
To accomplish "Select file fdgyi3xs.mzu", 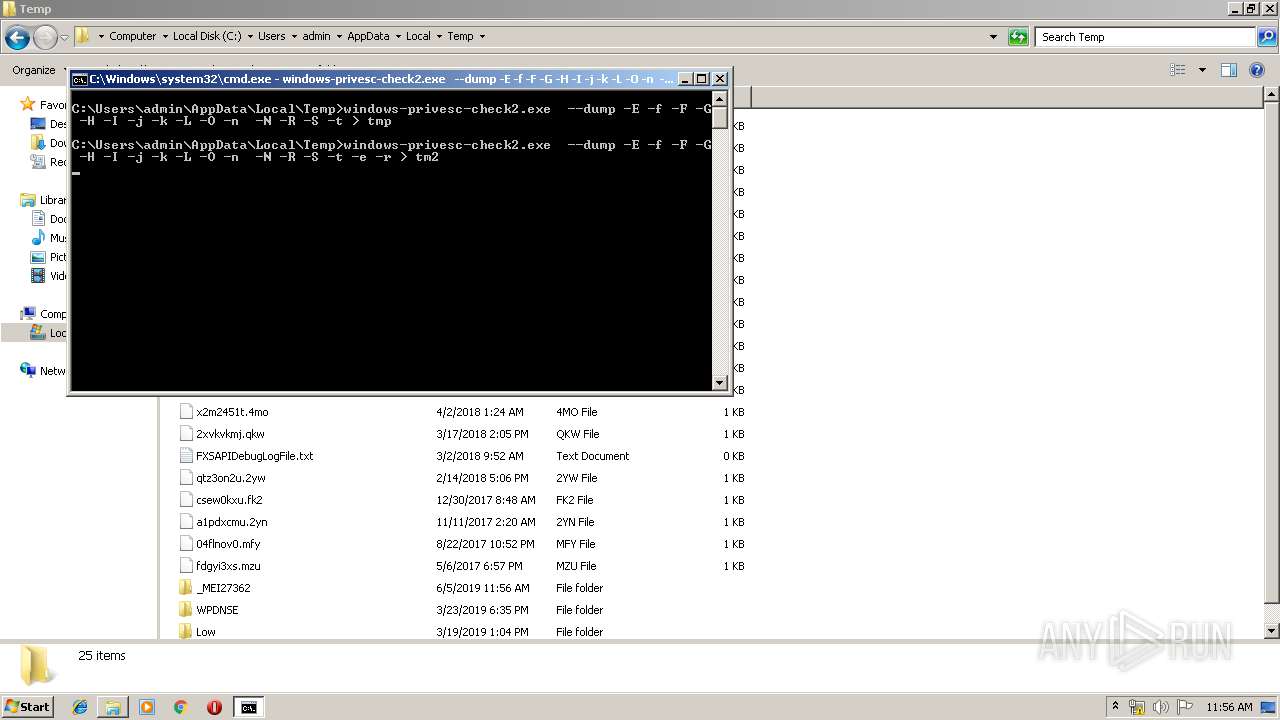I will [228, 566].
